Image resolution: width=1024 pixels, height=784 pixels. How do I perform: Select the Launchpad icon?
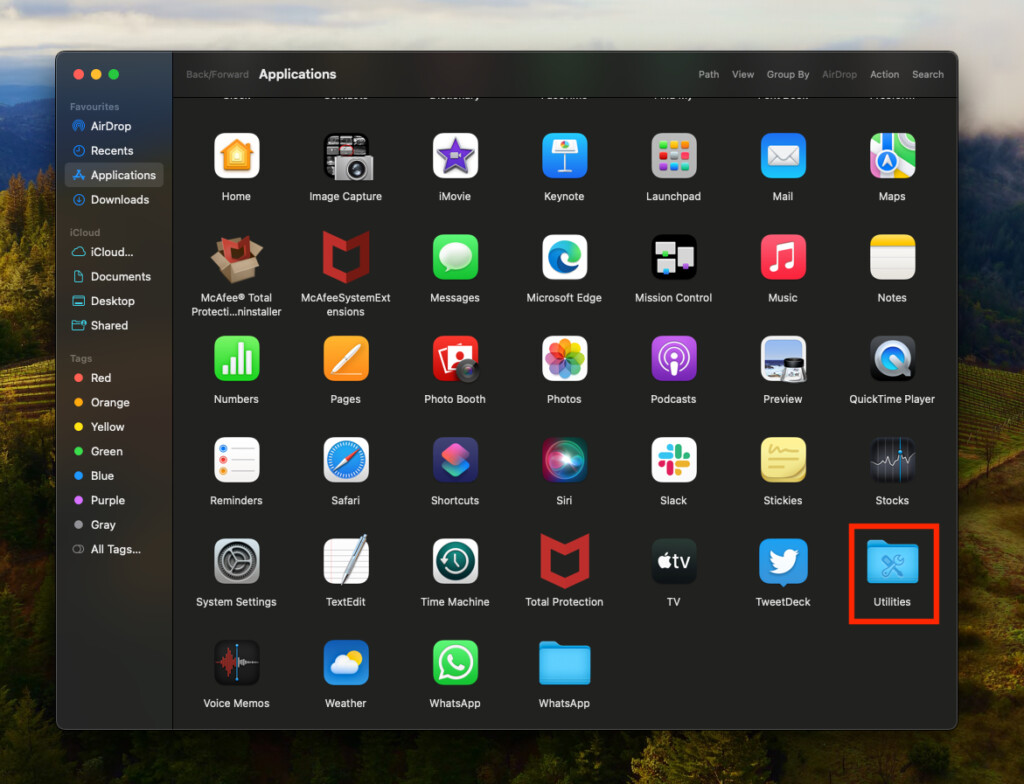673,156
